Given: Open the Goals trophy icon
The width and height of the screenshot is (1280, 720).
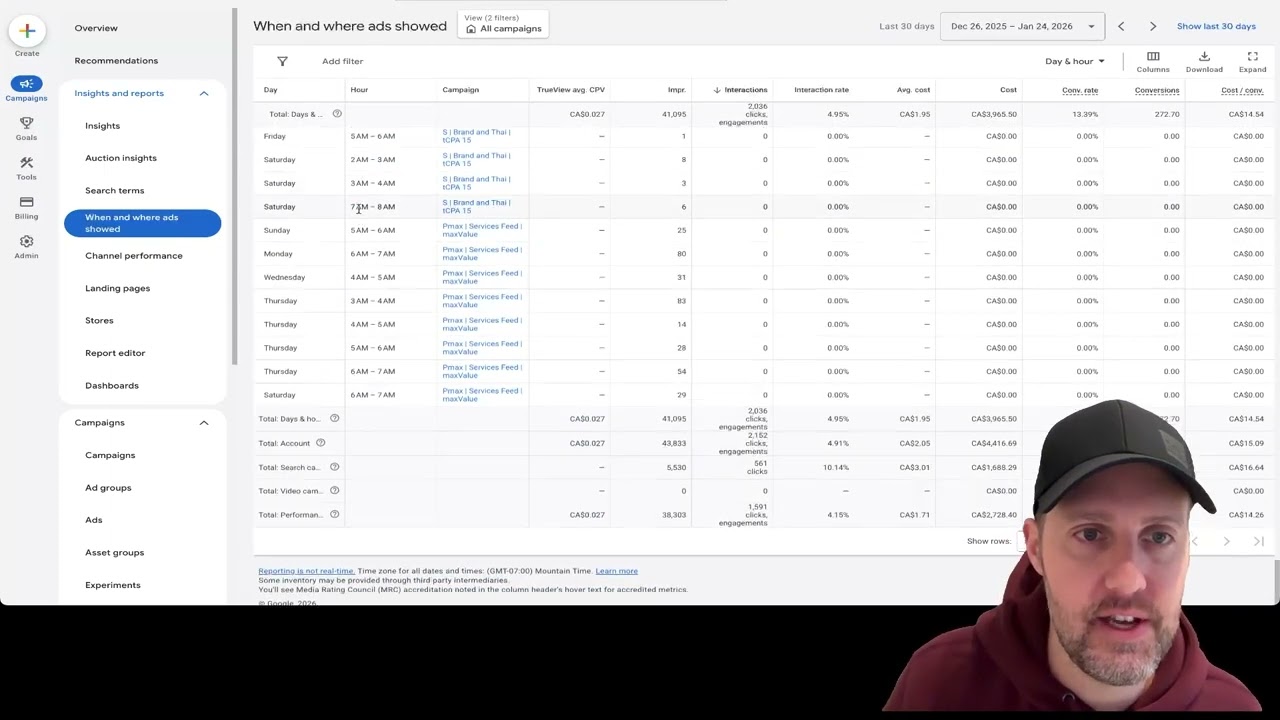Looking at the screenshot, I should tap(27, 123).
